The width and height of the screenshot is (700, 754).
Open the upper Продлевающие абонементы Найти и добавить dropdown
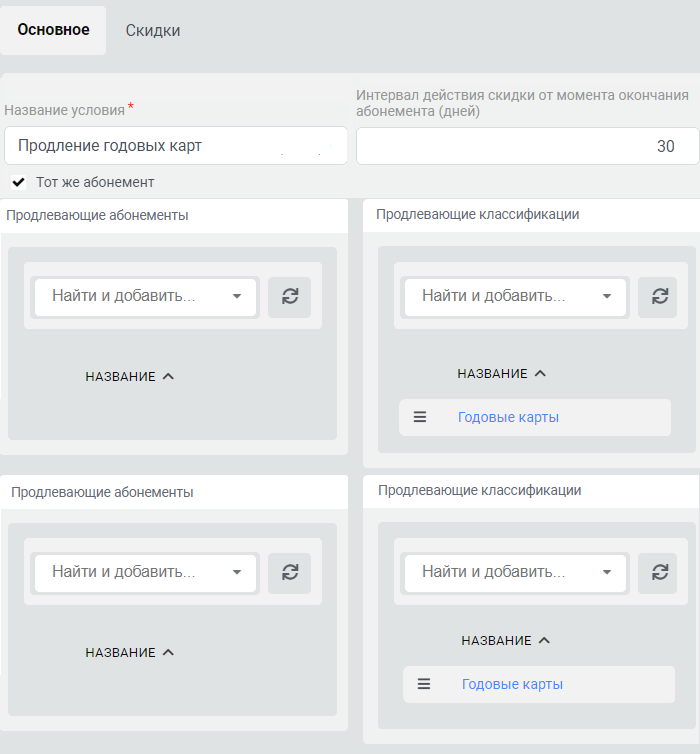145,297
